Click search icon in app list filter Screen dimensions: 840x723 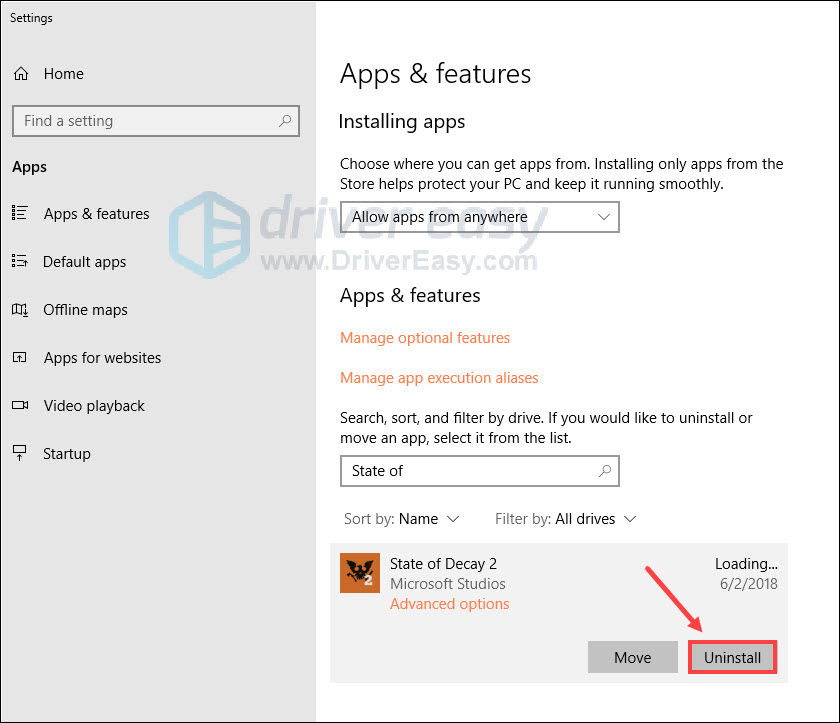pyautogui.click(x=604, y=471)
